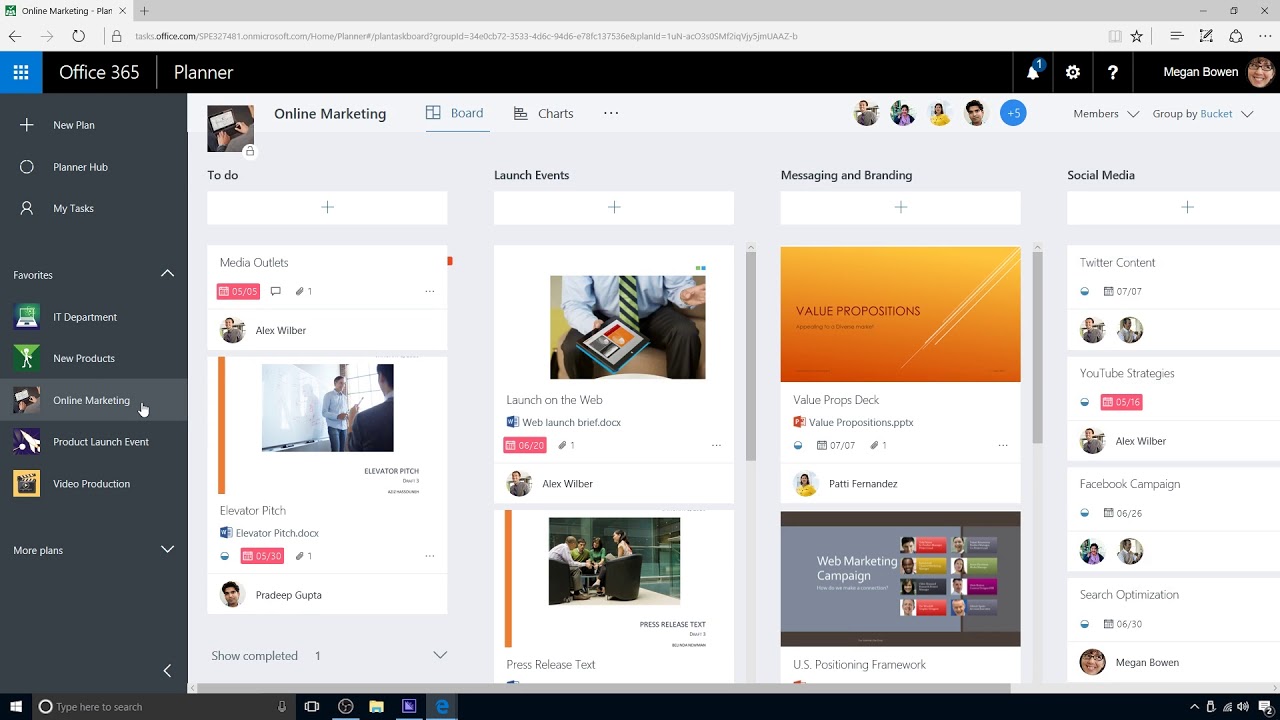Open notifications bell icon
Image resolution: width=1280 pixels, height=720 pixels.
point(1033,72)
